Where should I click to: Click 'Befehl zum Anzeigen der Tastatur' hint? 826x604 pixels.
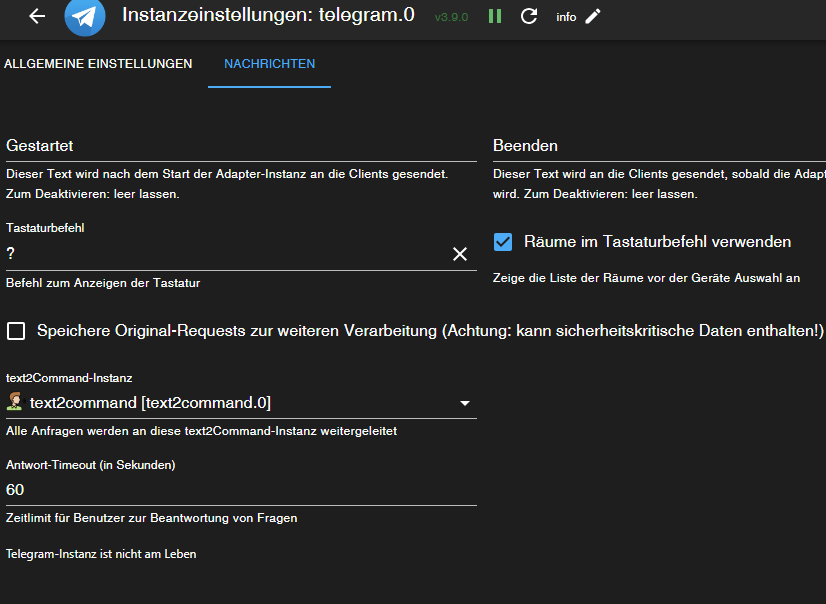click(x=103, y=283)
